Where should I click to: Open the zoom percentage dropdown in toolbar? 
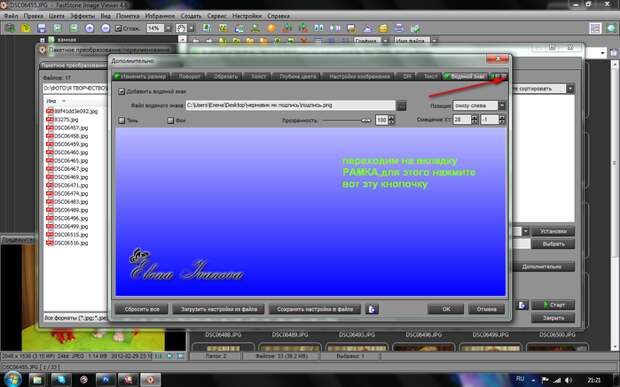168,28
